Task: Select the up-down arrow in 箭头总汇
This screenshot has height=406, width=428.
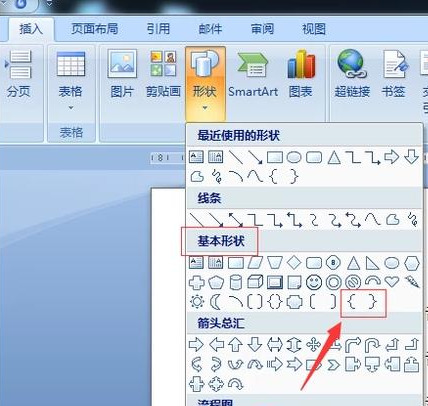Action: [x=294, y=345]
